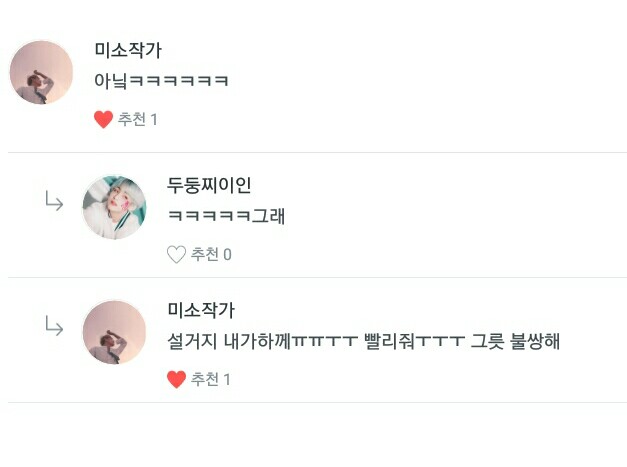Click the recommend count 1 on top comment
This screenshot has width=627, height=467.
tap(154, 120)
